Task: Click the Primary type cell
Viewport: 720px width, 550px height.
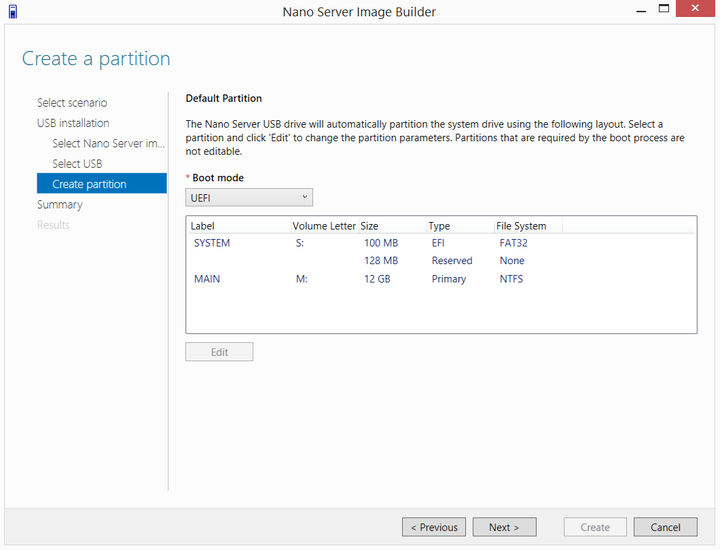Action: pos(449,279)
